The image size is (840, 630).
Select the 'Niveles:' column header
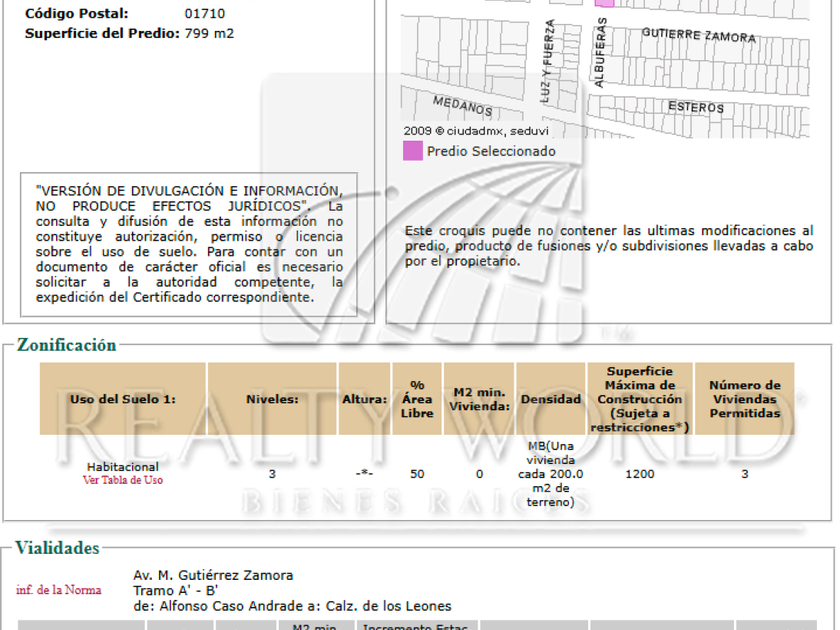272,399
